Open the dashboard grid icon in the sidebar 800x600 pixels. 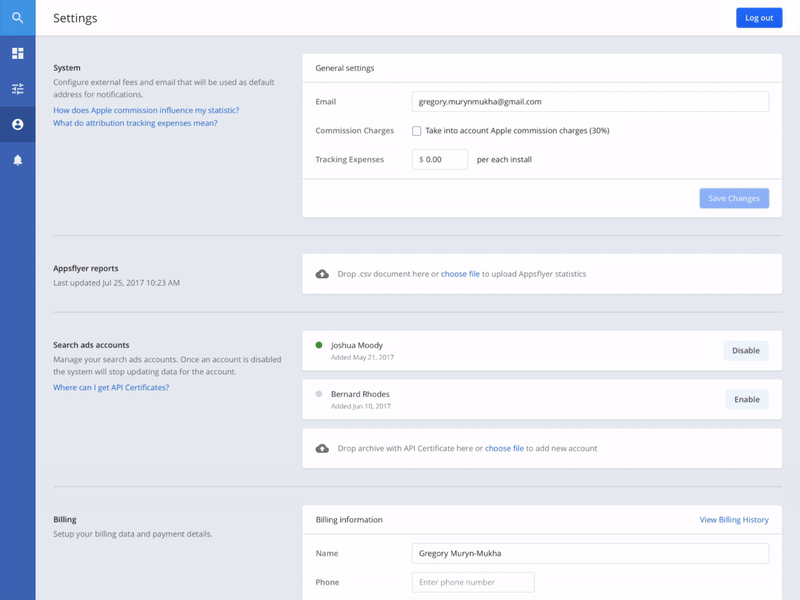click(18, 52)
